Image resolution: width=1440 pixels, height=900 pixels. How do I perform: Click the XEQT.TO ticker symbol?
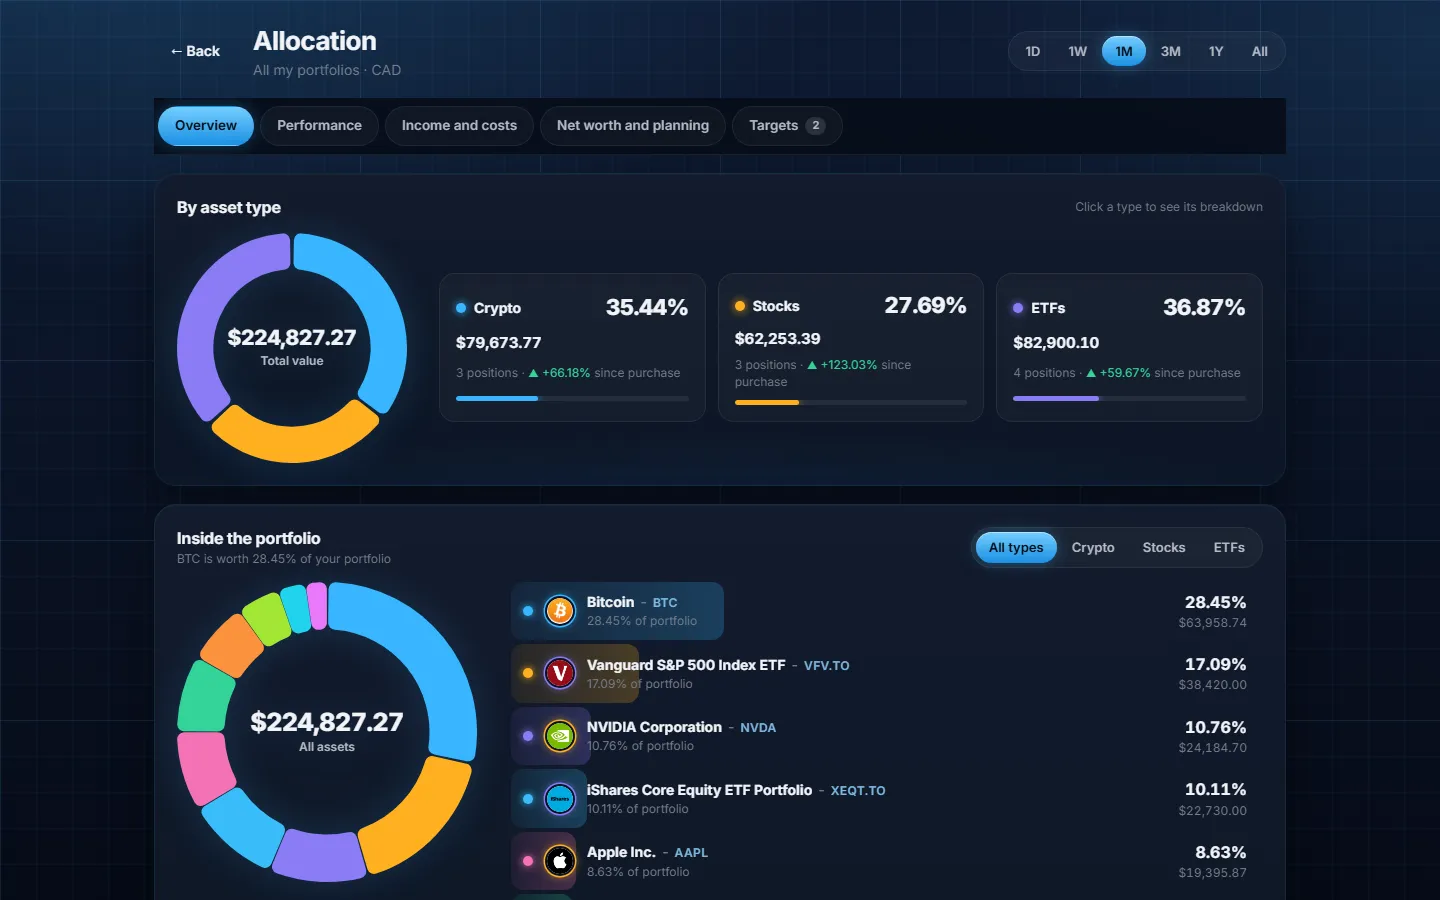858,791
